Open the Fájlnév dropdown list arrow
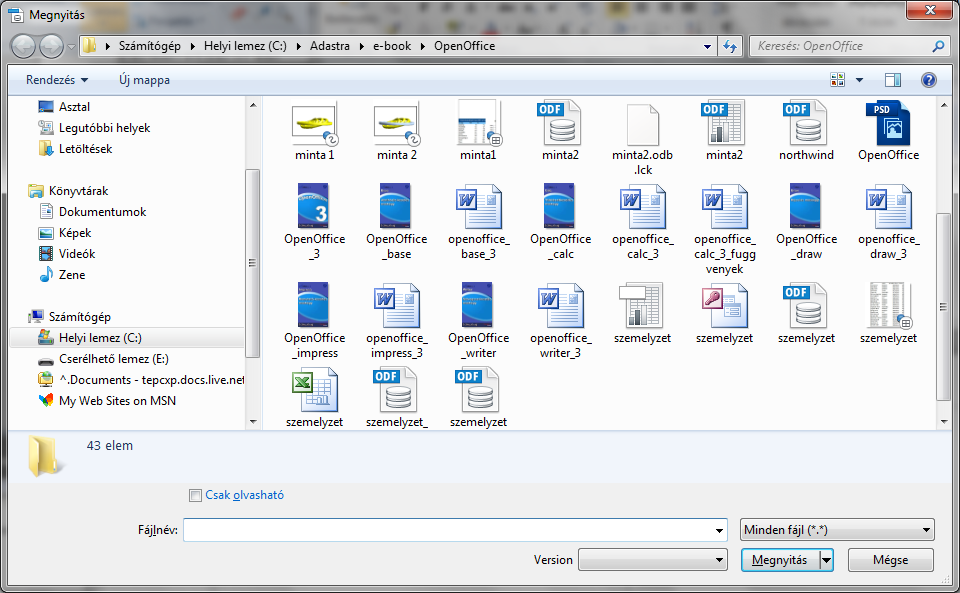The width and height of the screenshot is (960, 593). tap(719, 530)
